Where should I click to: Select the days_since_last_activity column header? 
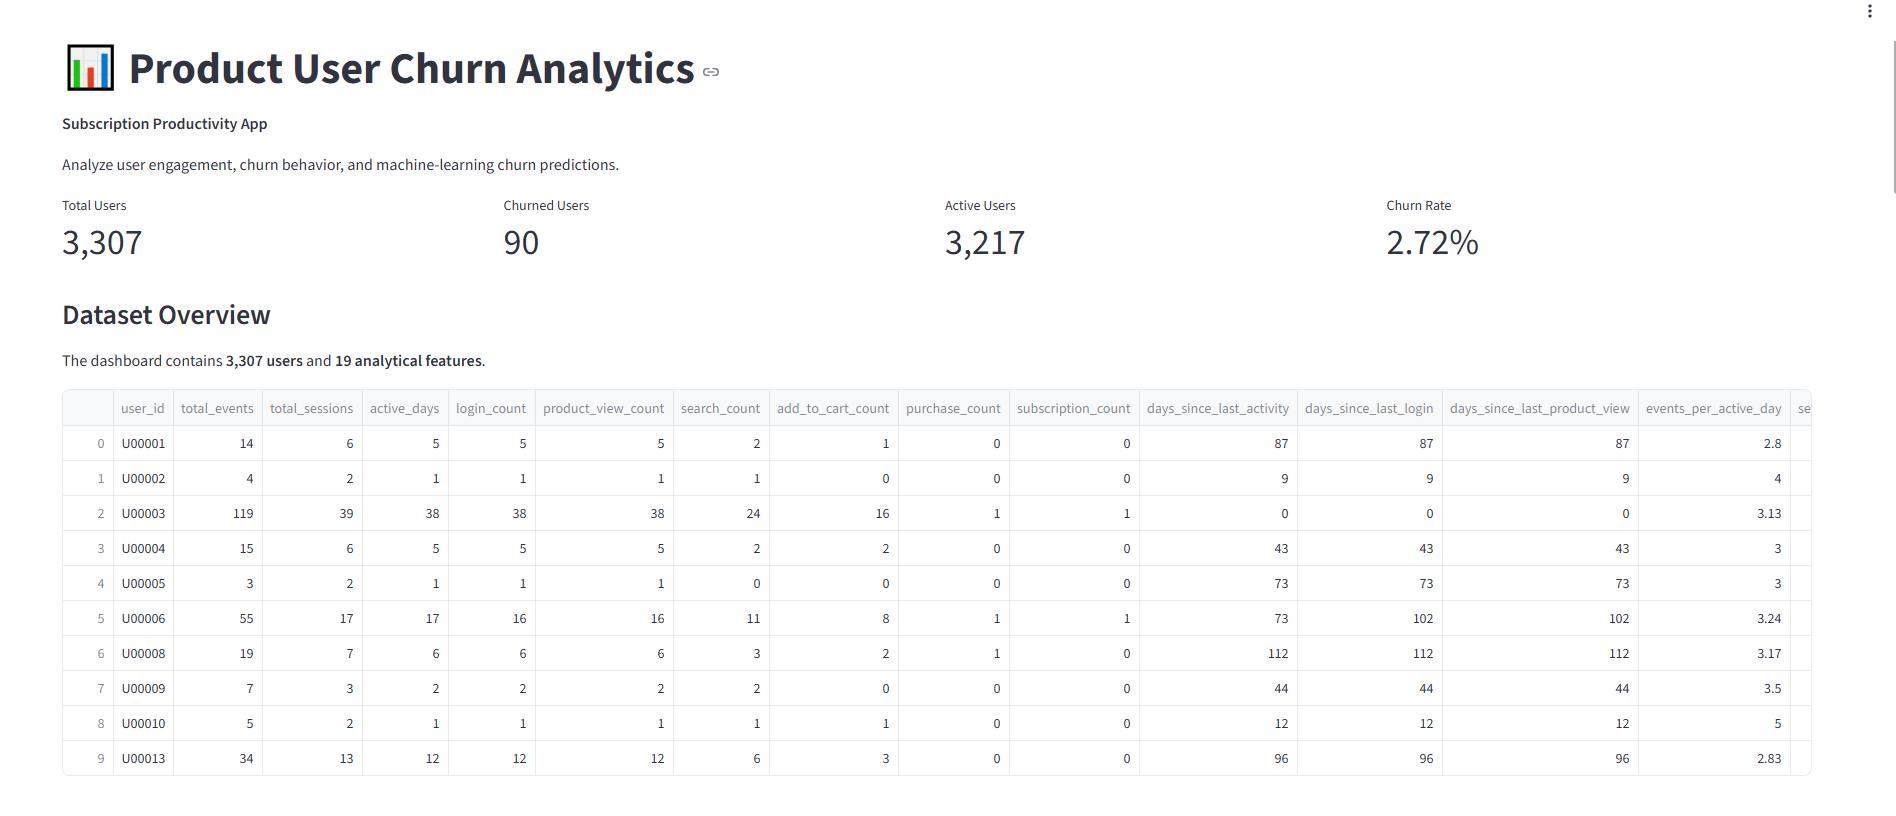click(x=1218, y=408)
